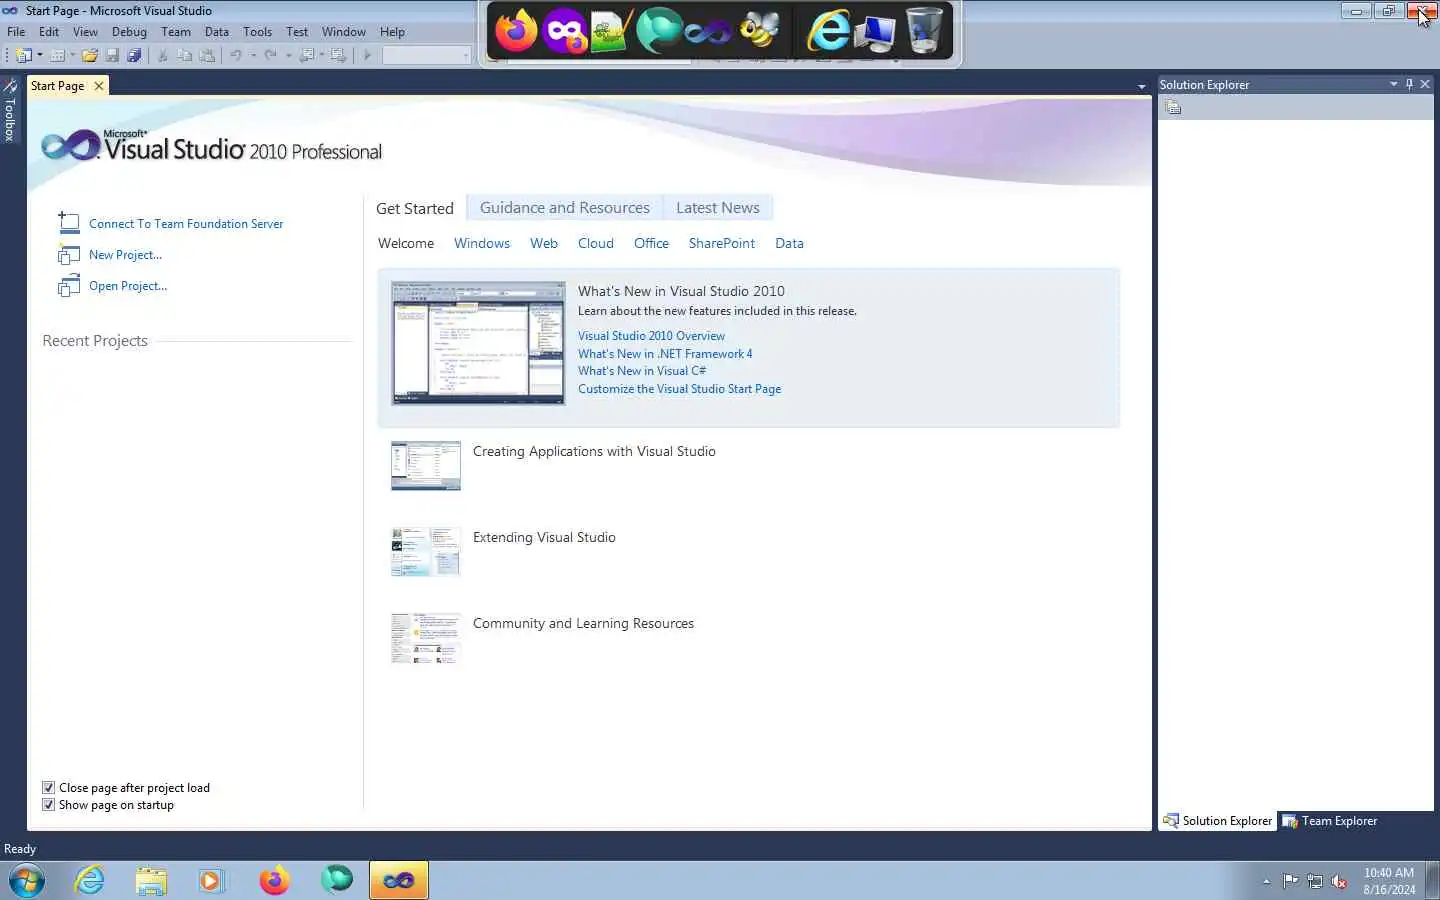Image resolution: width=1440 pixels, height=900 pixels.
Task: Open the New Project toolbar dropdown arrow
Action: [40, 56]
